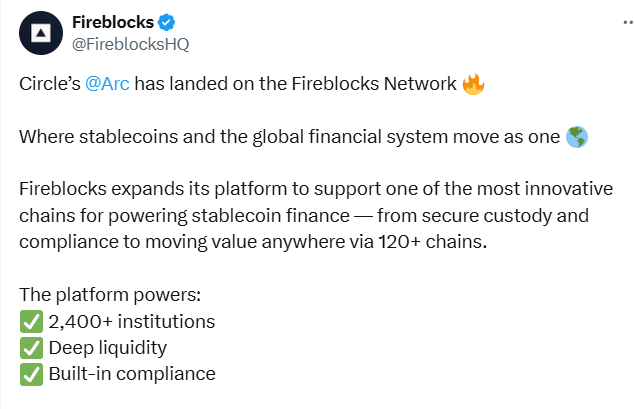Click 'Fireblocks expands its platform' paragraph start

pyautogui.click(x=153, y=189)
